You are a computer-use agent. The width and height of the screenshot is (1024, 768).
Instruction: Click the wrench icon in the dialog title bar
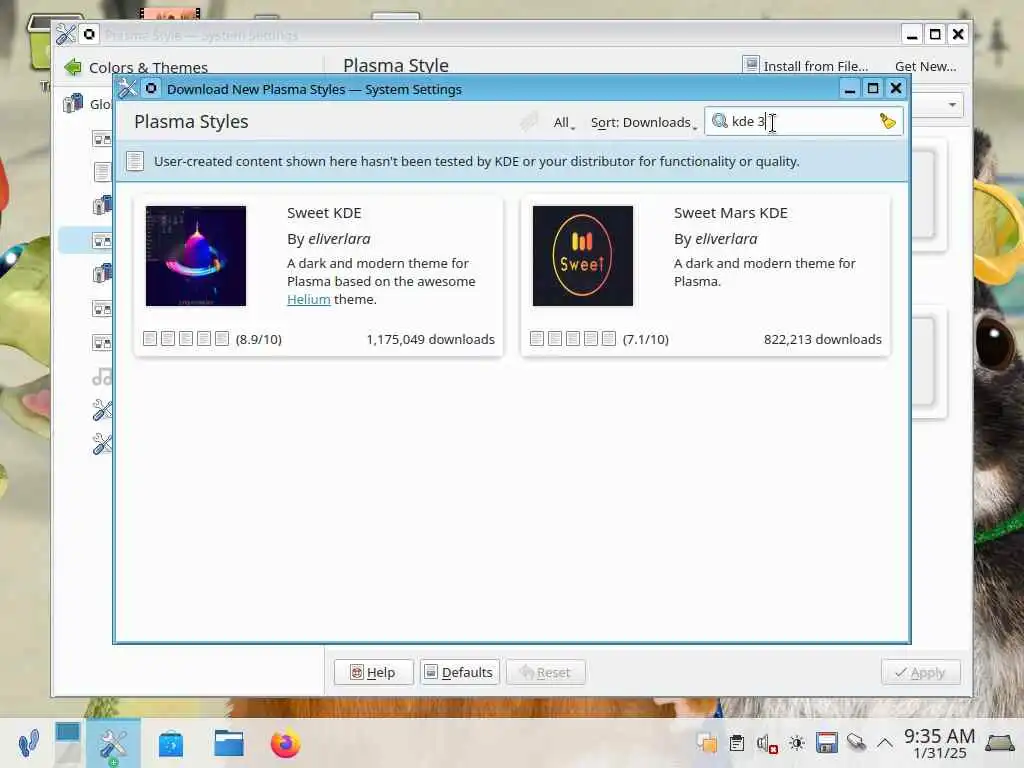coord(127,88)
